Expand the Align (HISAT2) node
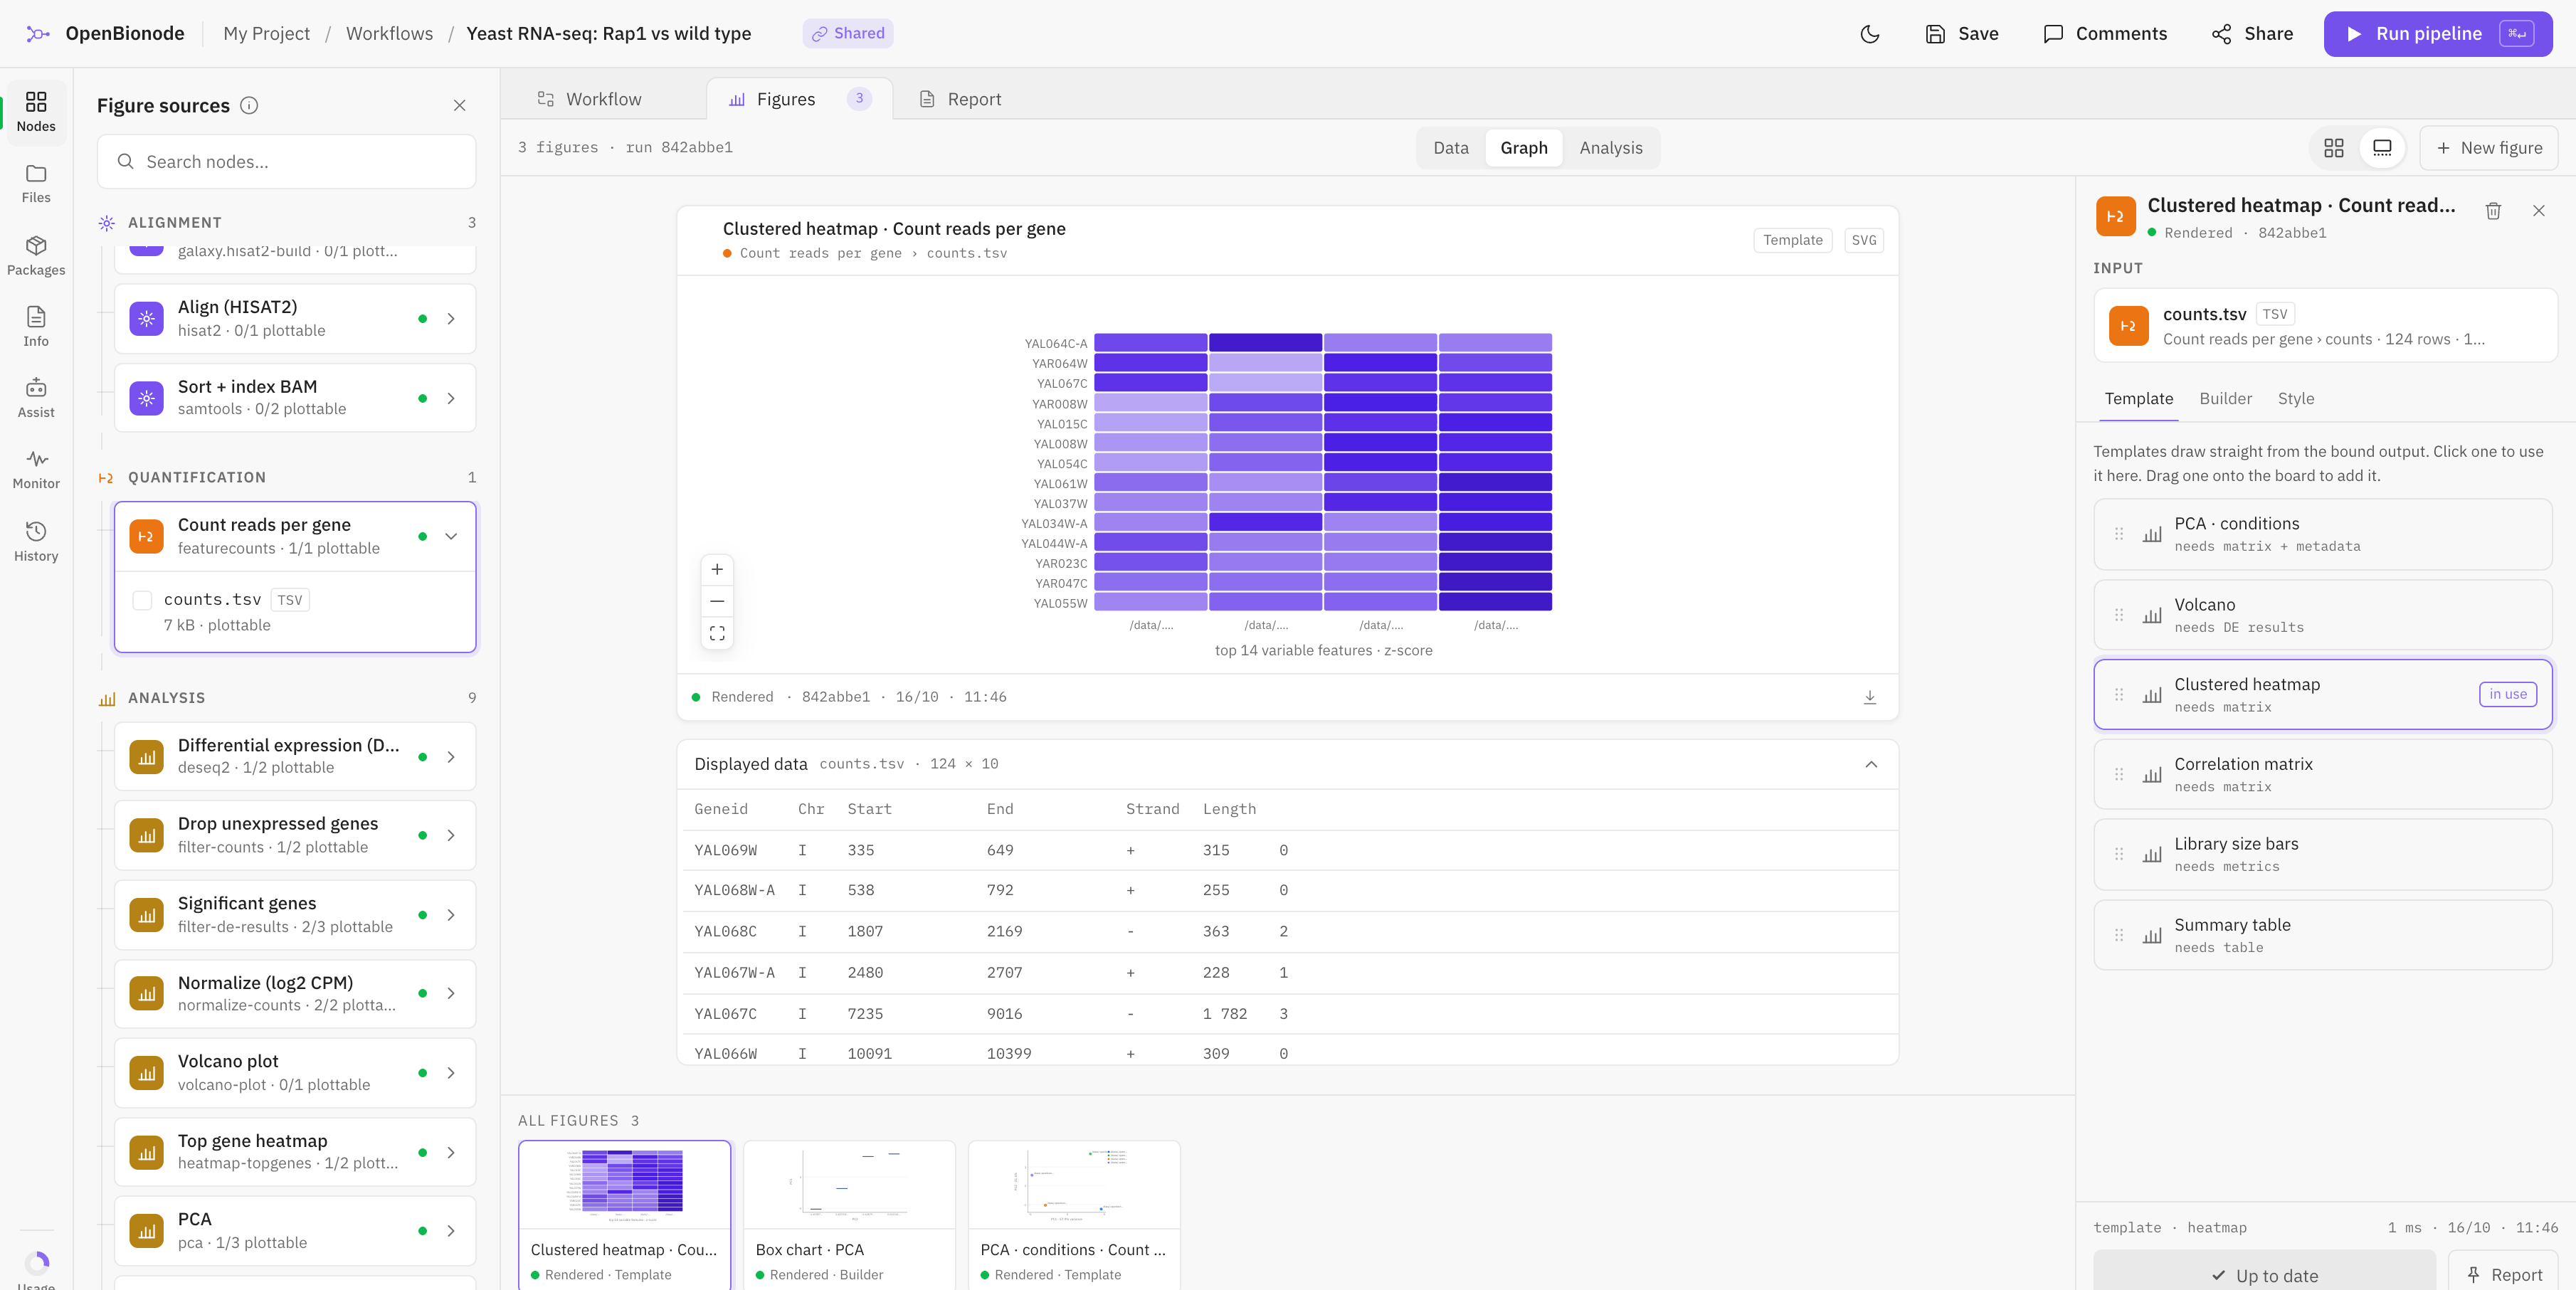The image size is (2576, 1290). pyautogui.click(x=451, y=319)
